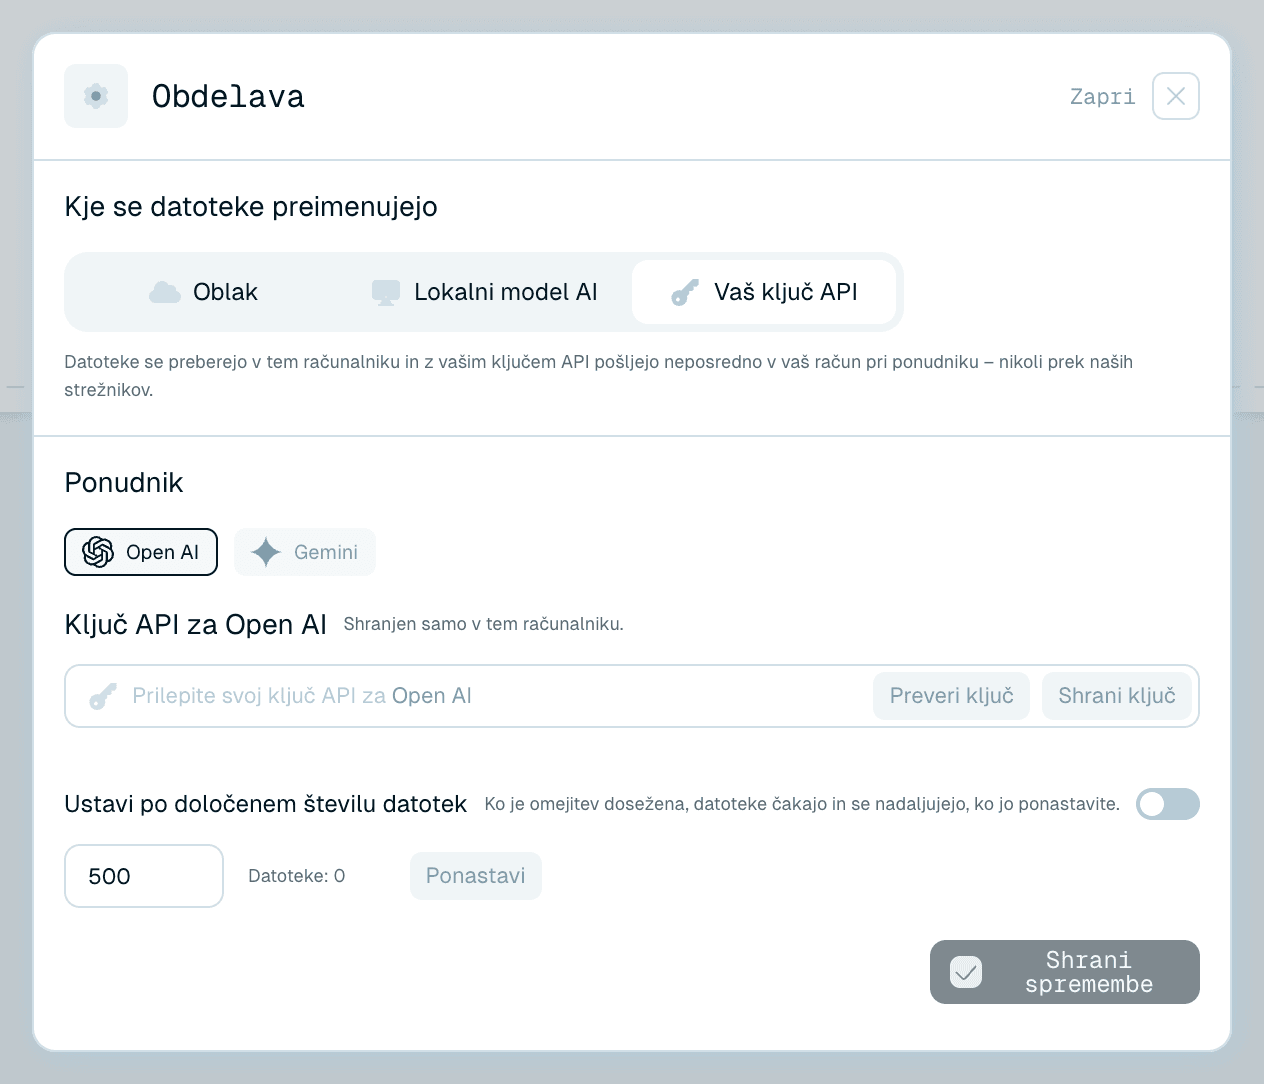1264x1084 pixels.
Task: Click Shrani spremembe to save changes
Action: tap(1065, 972)
